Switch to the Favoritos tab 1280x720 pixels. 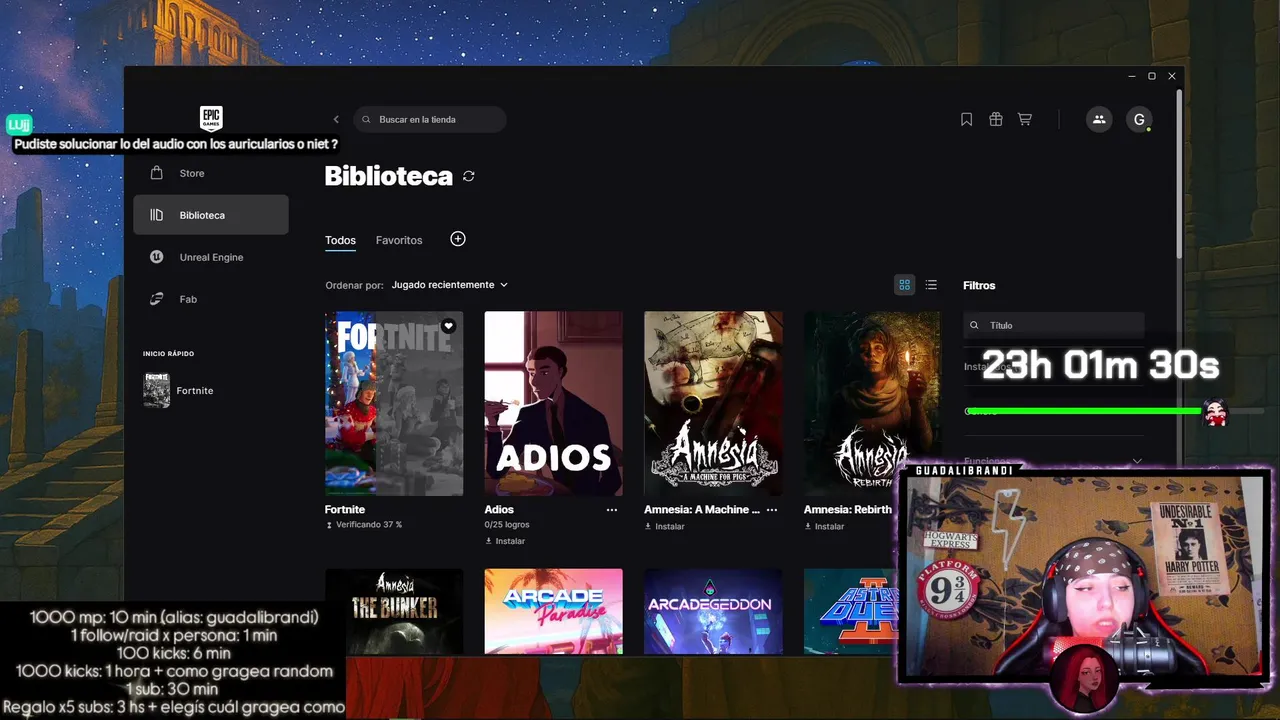(x=399, y=240)
